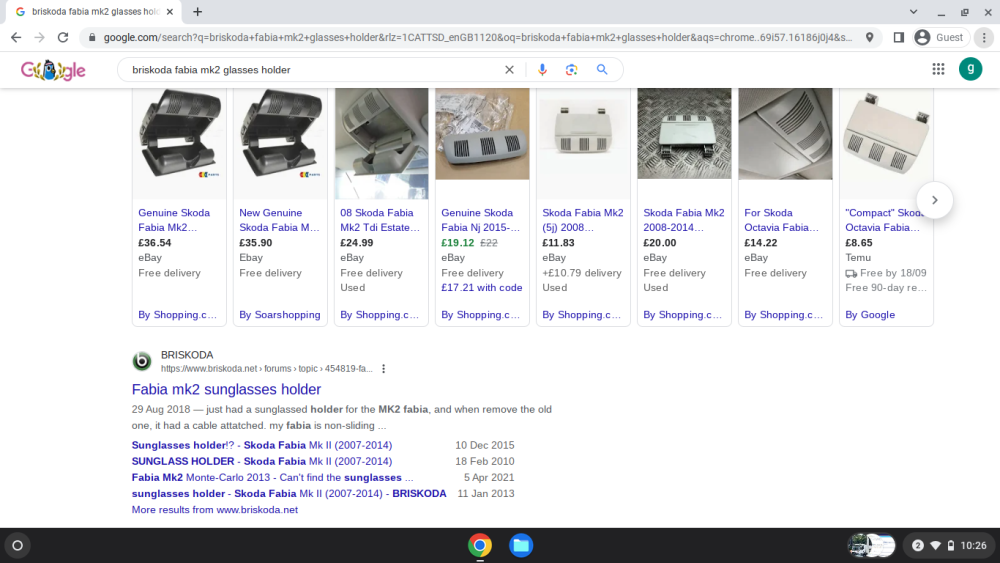Viewport: 1000px width, 563px height.
Task: Open the launcher circle on shelf
Action: pos(18,545)
